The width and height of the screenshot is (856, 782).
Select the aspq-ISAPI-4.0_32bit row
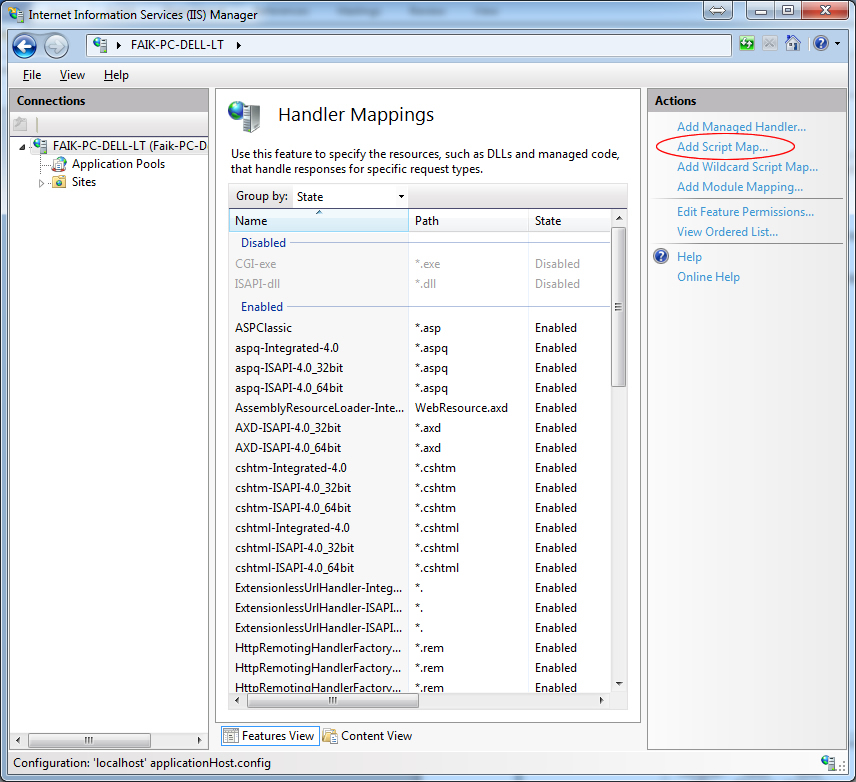coord(419,368)
